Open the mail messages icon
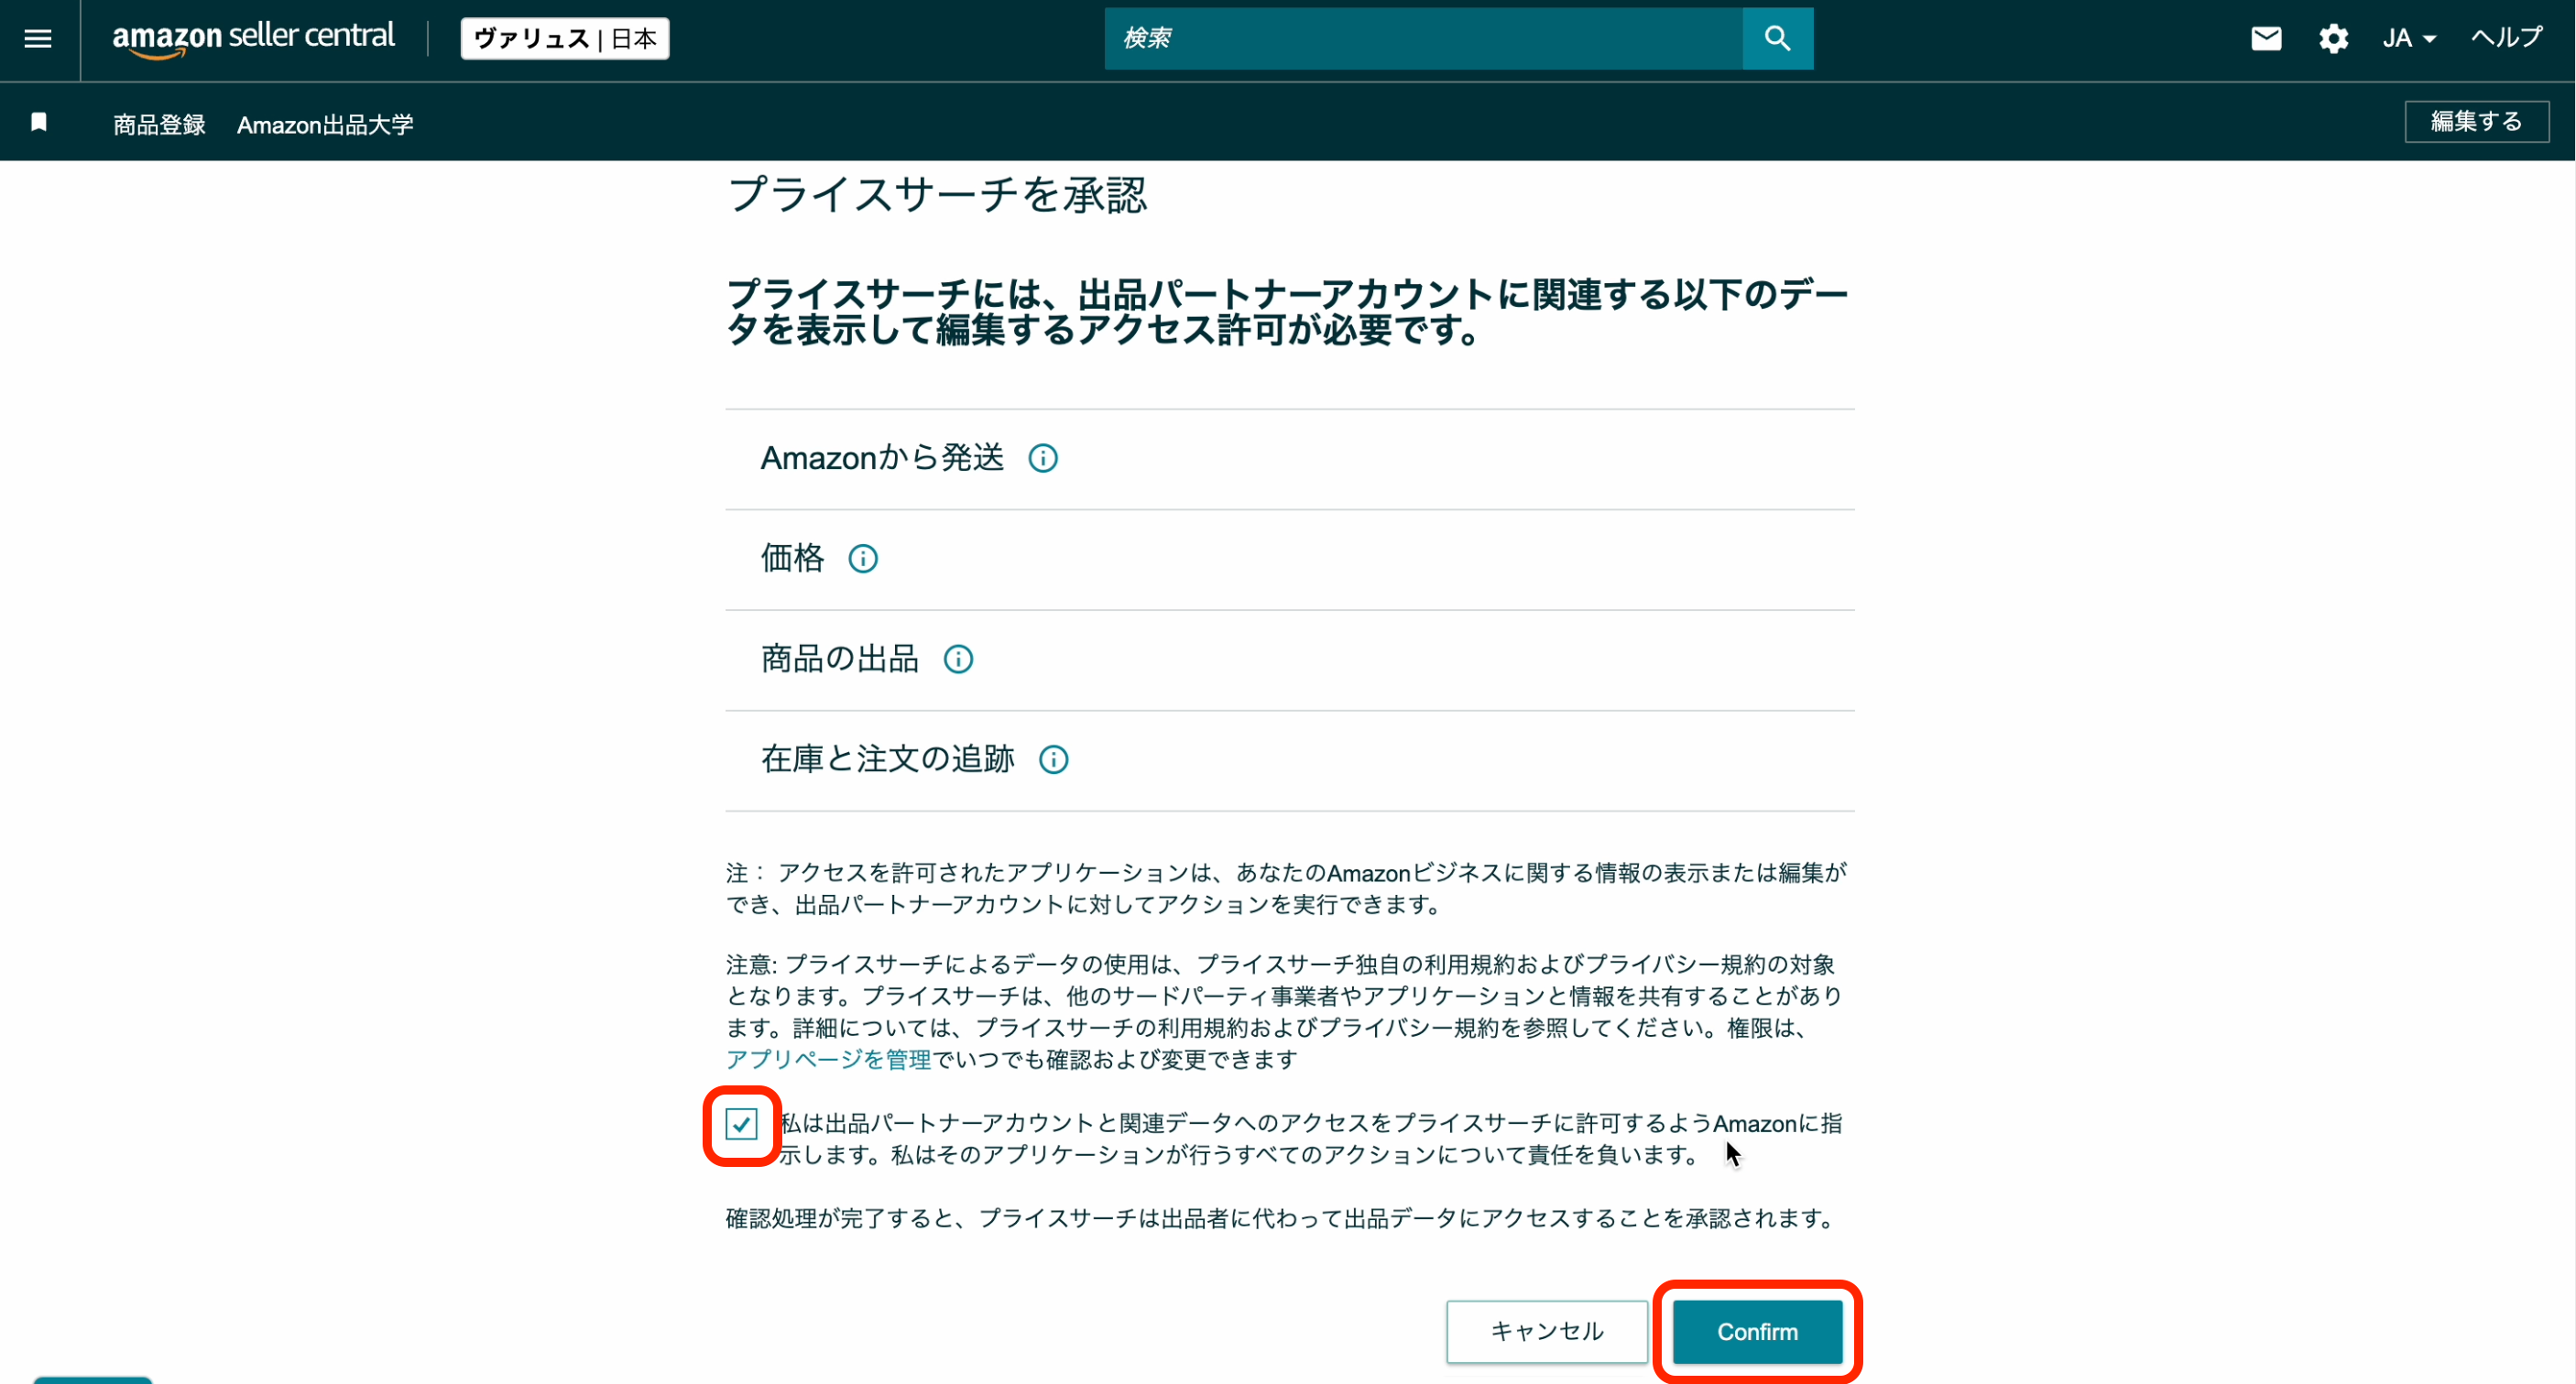2576x1384 pixels. tap(2265, 39)
